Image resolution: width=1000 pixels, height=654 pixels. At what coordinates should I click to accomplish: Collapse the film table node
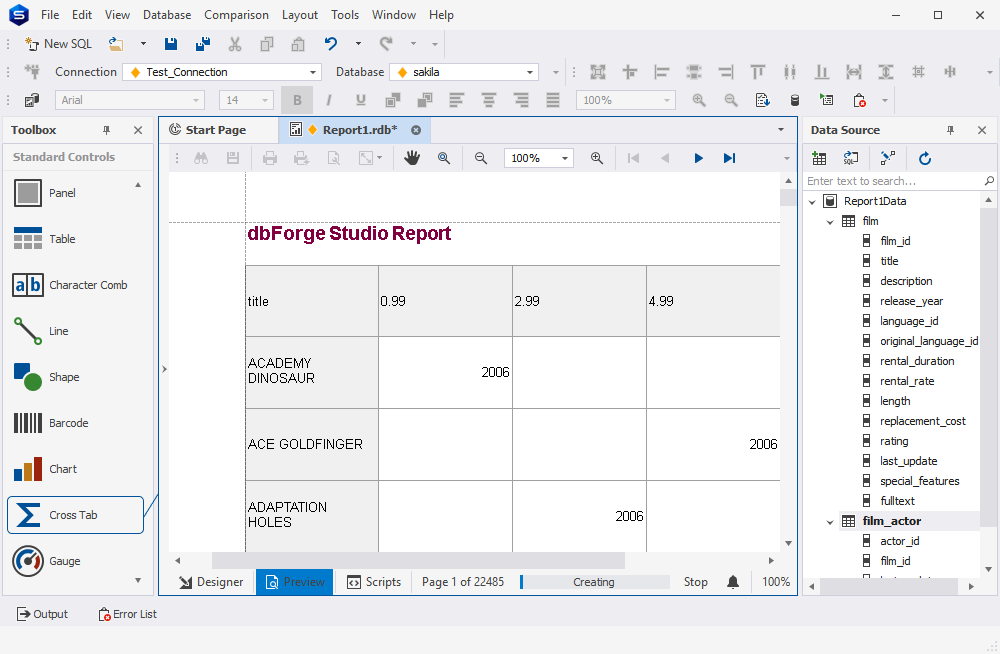point(830,221)
